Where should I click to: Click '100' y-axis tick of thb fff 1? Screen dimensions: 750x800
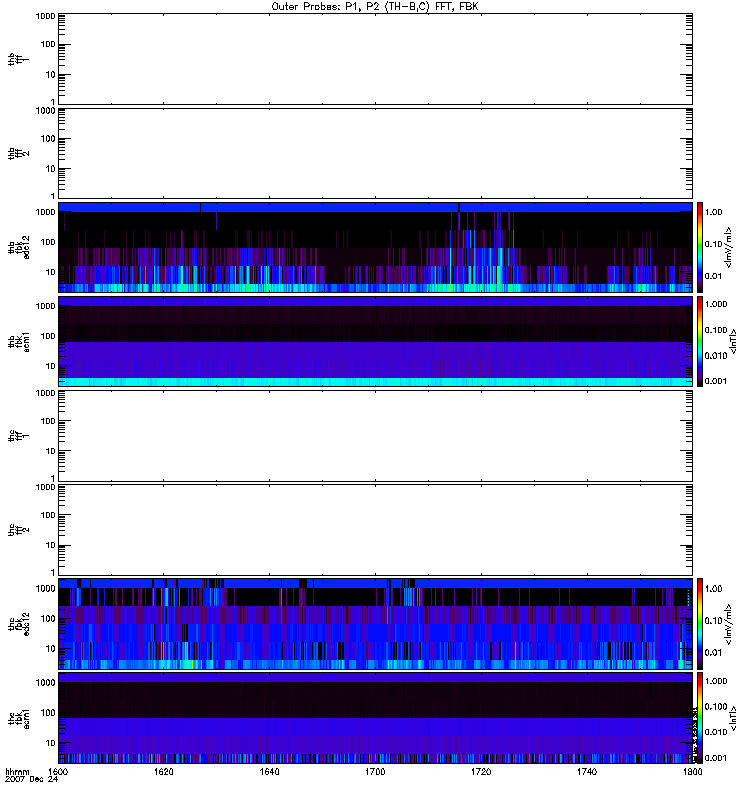48,44
